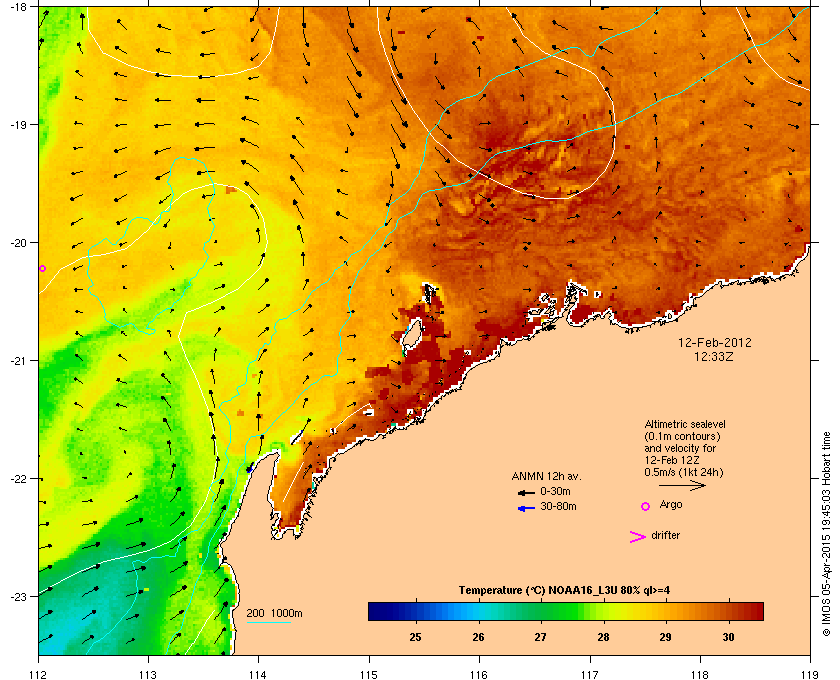The image size is (840, 680).
Task: Click the '200 1000m' bathymetry label
Action: (x=274, y=614)
